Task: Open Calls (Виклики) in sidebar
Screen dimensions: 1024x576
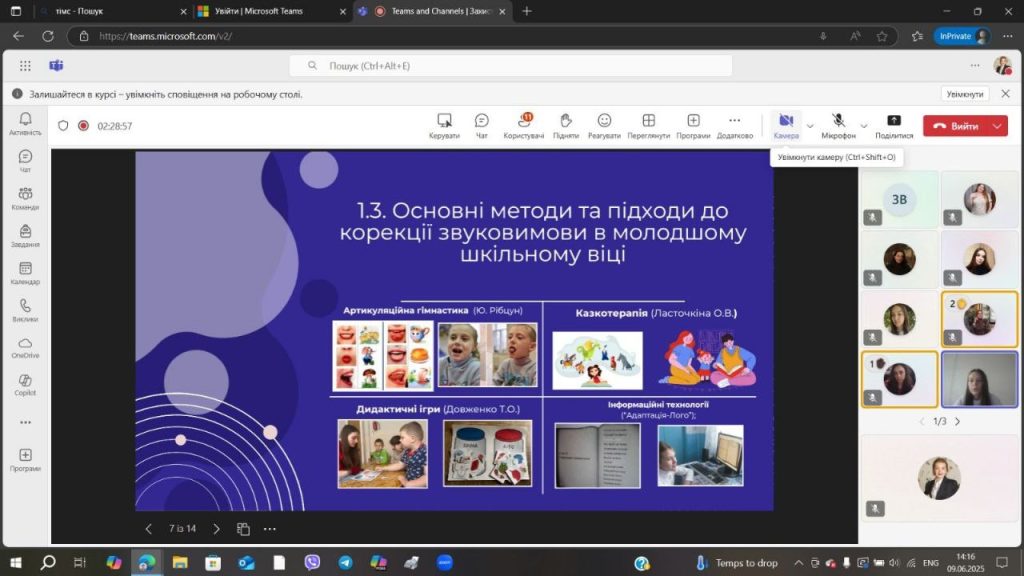Action: click(x=25, y=310)
